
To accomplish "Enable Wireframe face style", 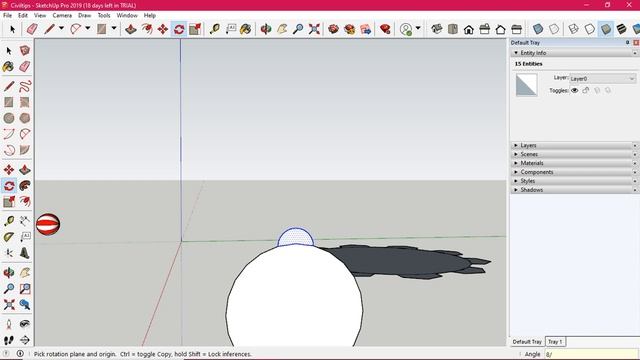I will click(573, 29).
